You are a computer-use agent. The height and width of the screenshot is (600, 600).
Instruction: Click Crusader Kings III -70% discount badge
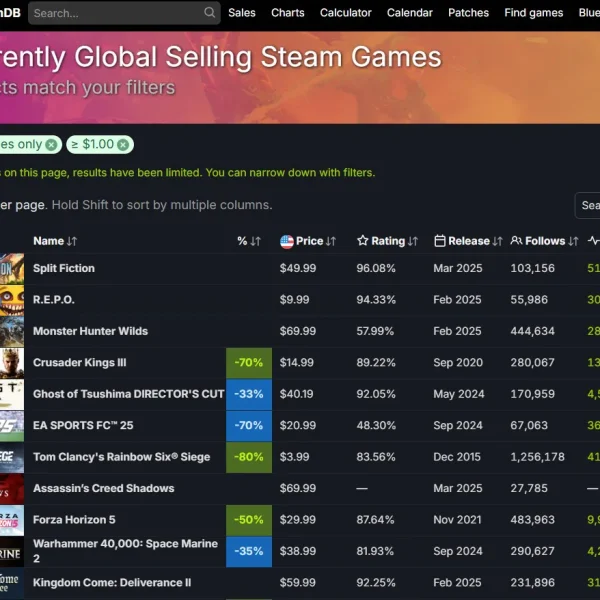coord(249,363)
